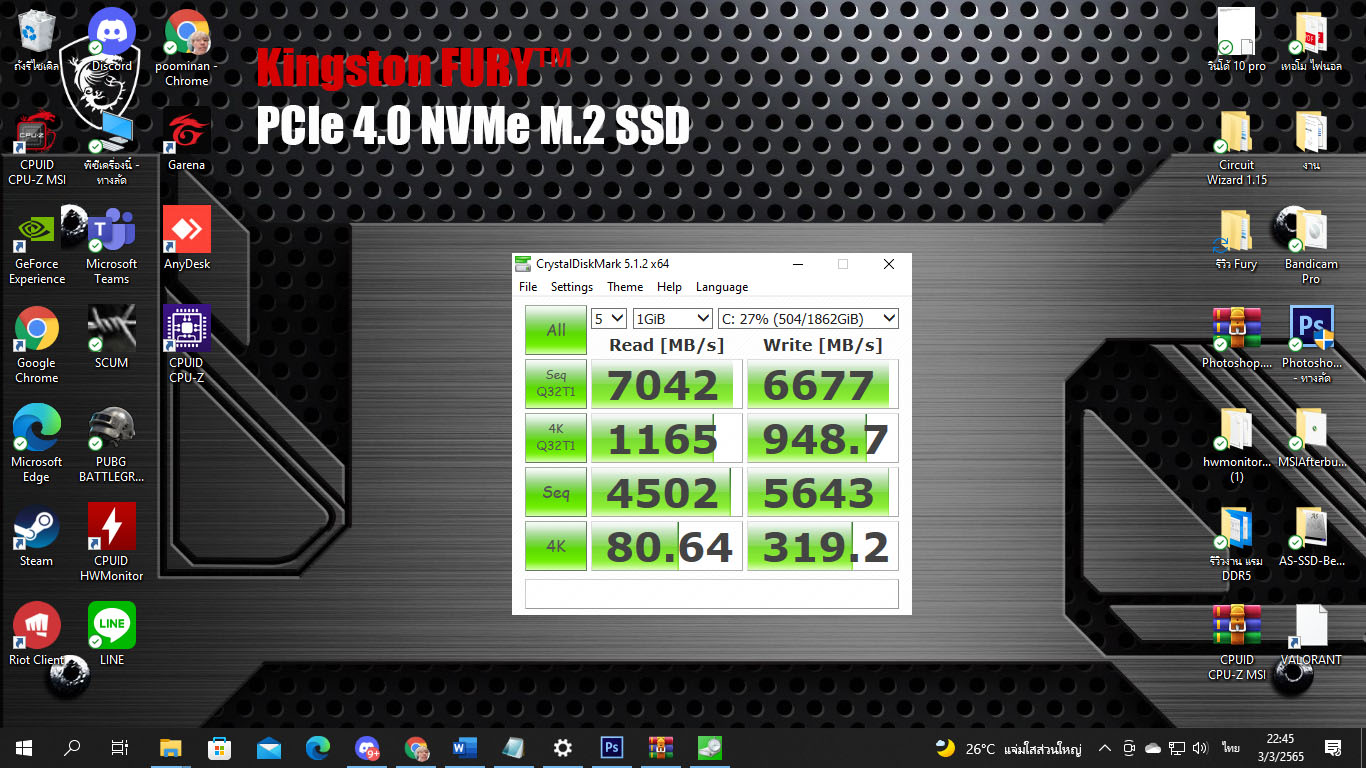Viewport: 1366px width, 768px height.
Task: Open File Explorer from the taskbar
Action: (x=171, y=747)
